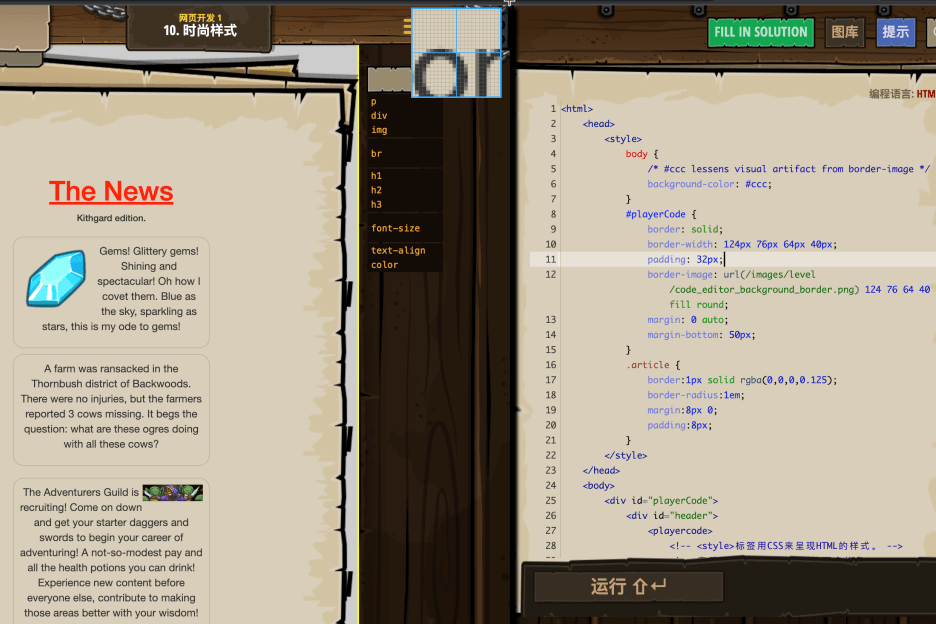Show hints with the 提示 button
This screenshot has width=936, height=624.
(x=895, y=32)
